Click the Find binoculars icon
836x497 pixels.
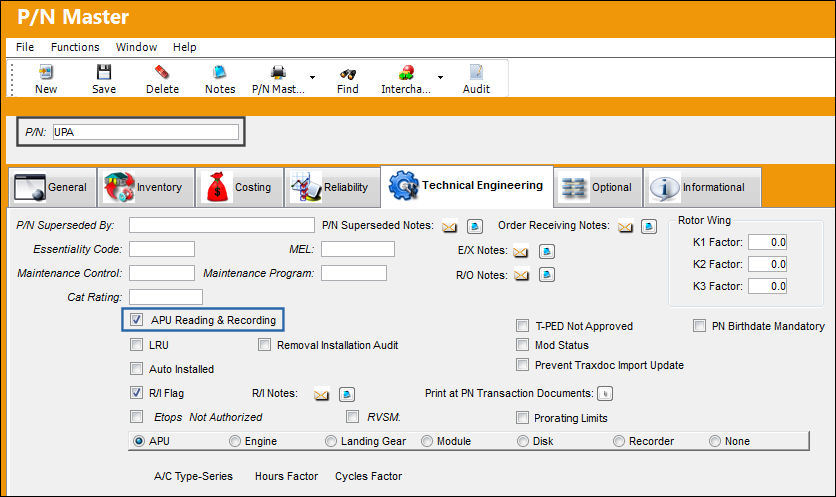pyautogui.click(x=348, y=74)
